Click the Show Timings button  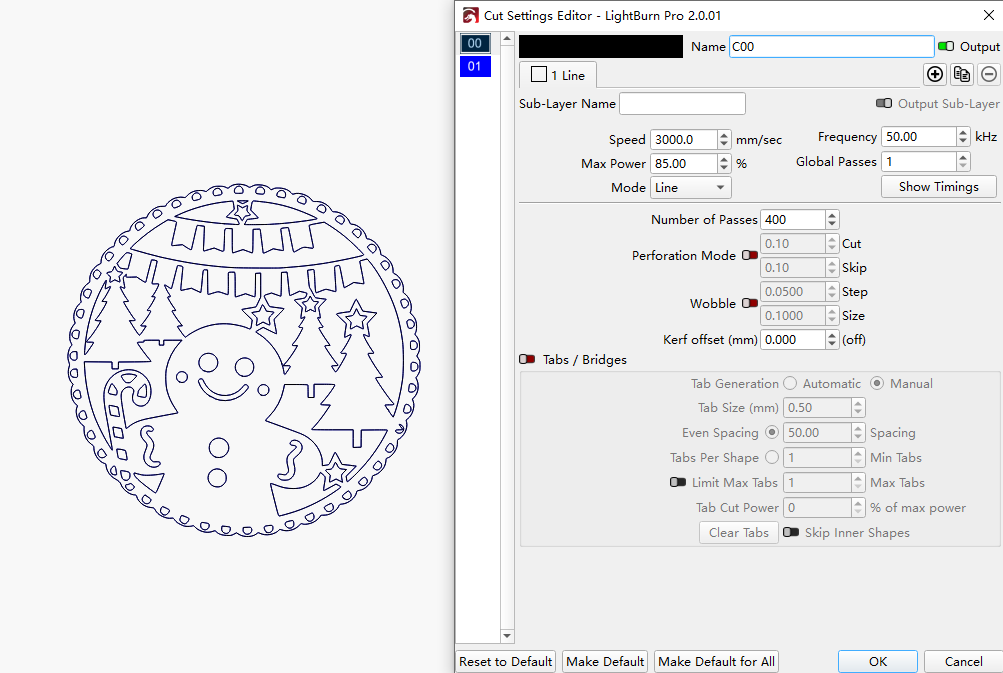(938, 186)
